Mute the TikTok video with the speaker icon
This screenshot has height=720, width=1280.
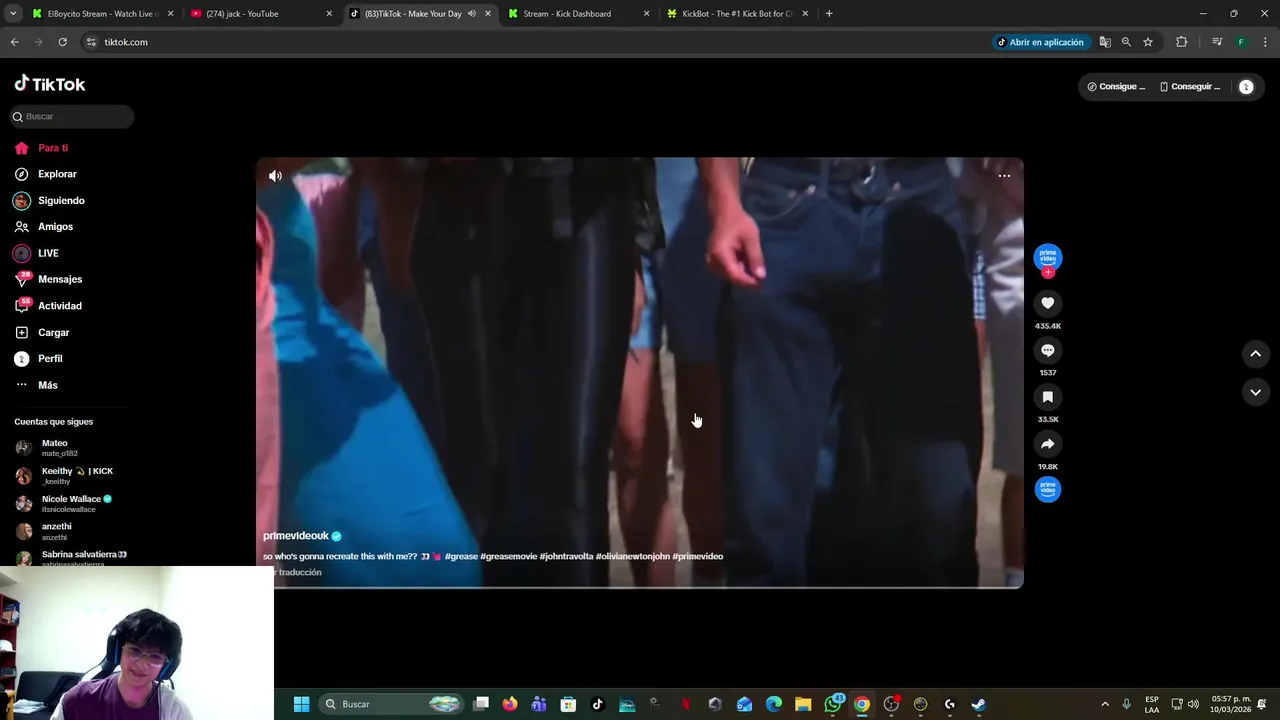(275, 176)
